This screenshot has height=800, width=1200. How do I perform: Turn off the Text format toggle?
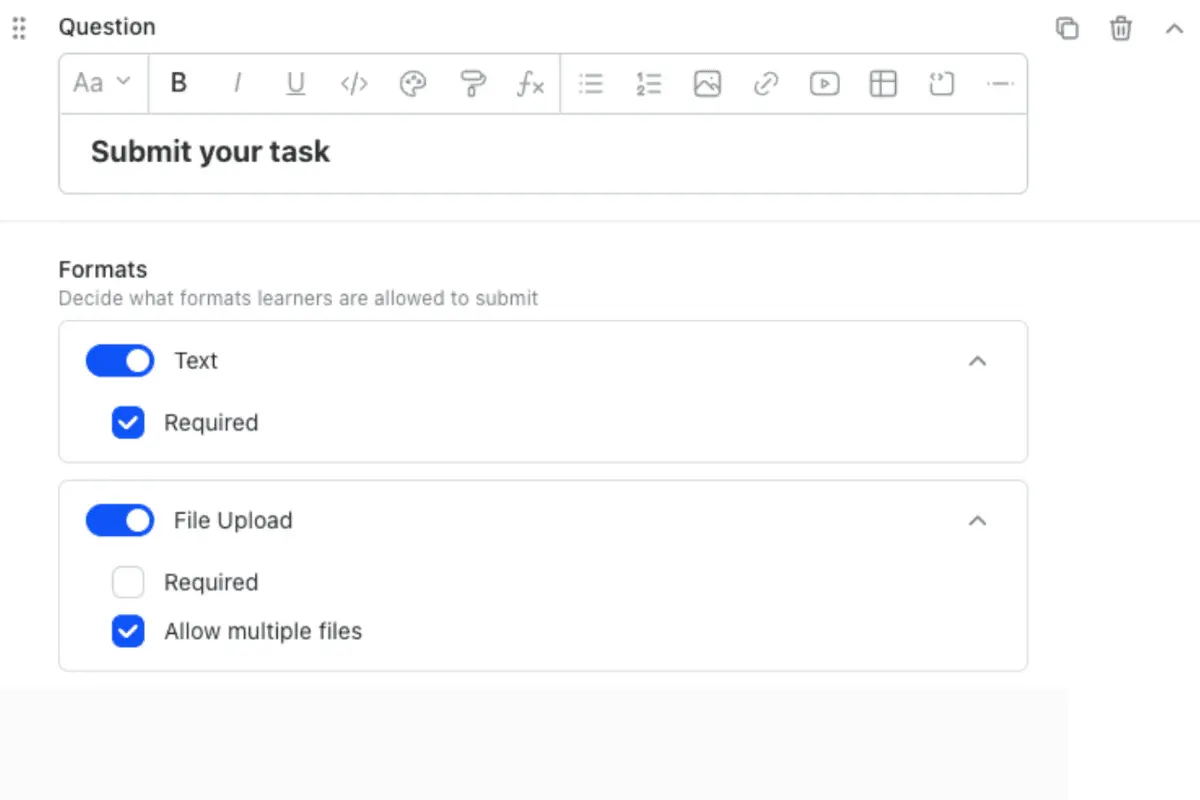point(120,361)
